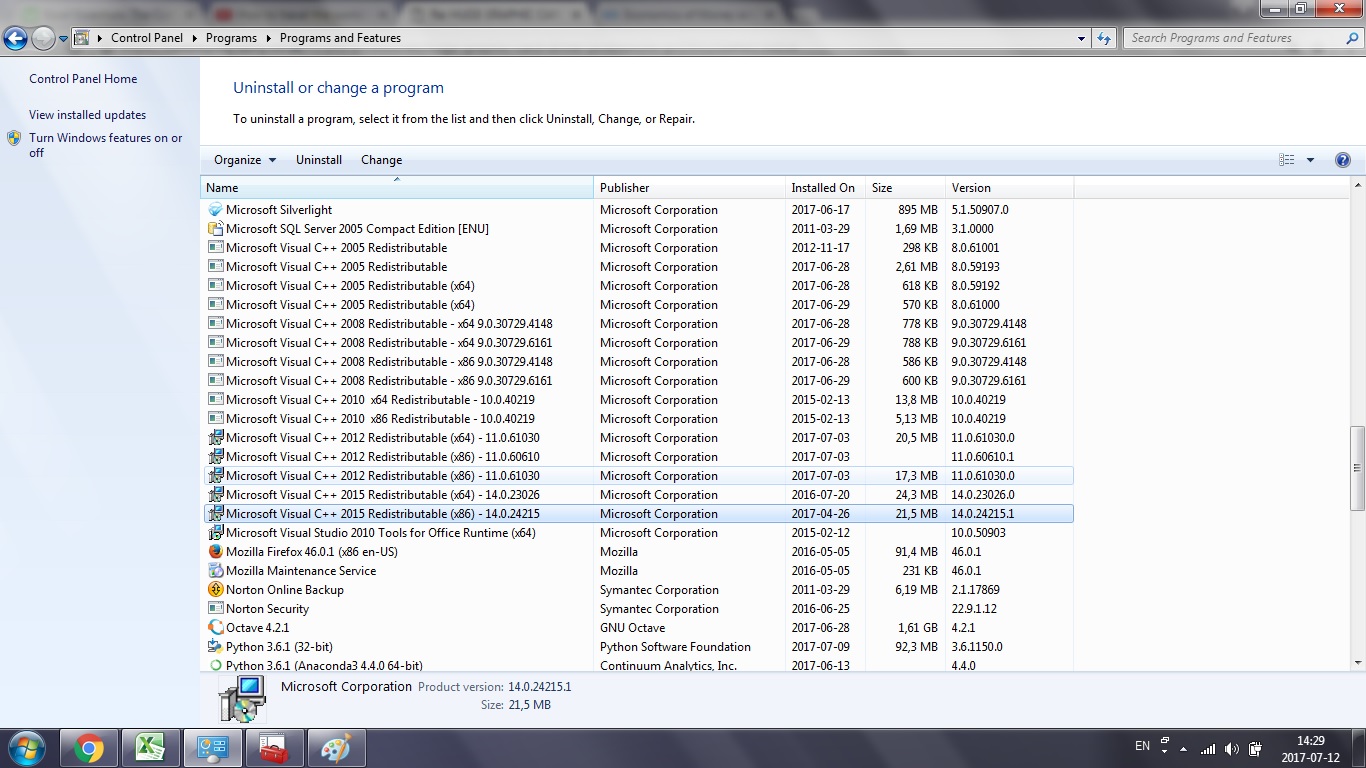The image size is (1366, 768).
Task: Click the Mozilla Firefox icon in the list
Action: 215,551
